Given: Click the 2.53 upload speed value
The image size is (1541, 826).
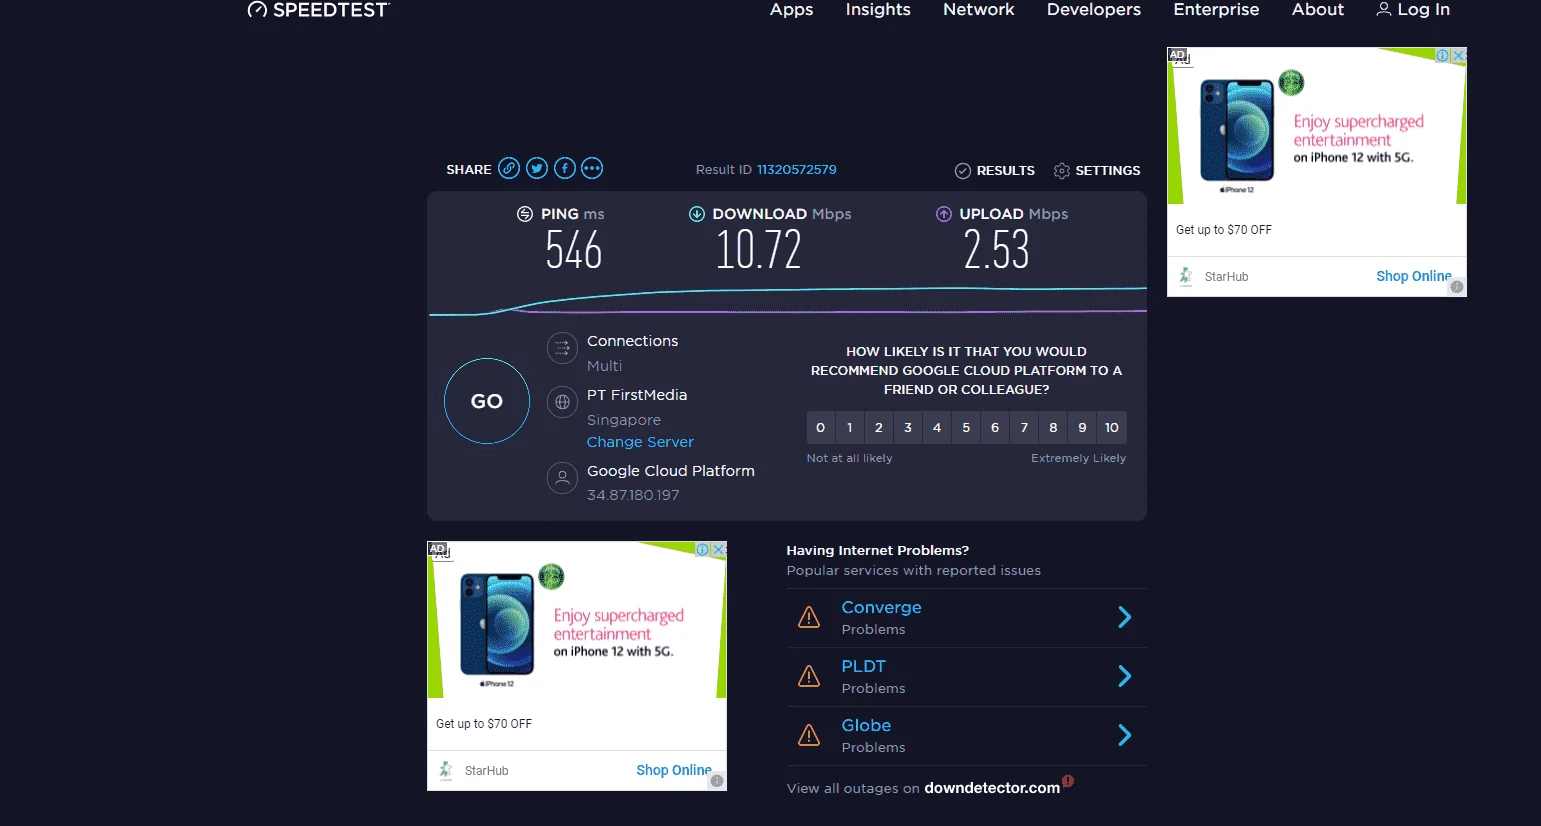Looking at the screenshot, I should click(x=996, y=250).
